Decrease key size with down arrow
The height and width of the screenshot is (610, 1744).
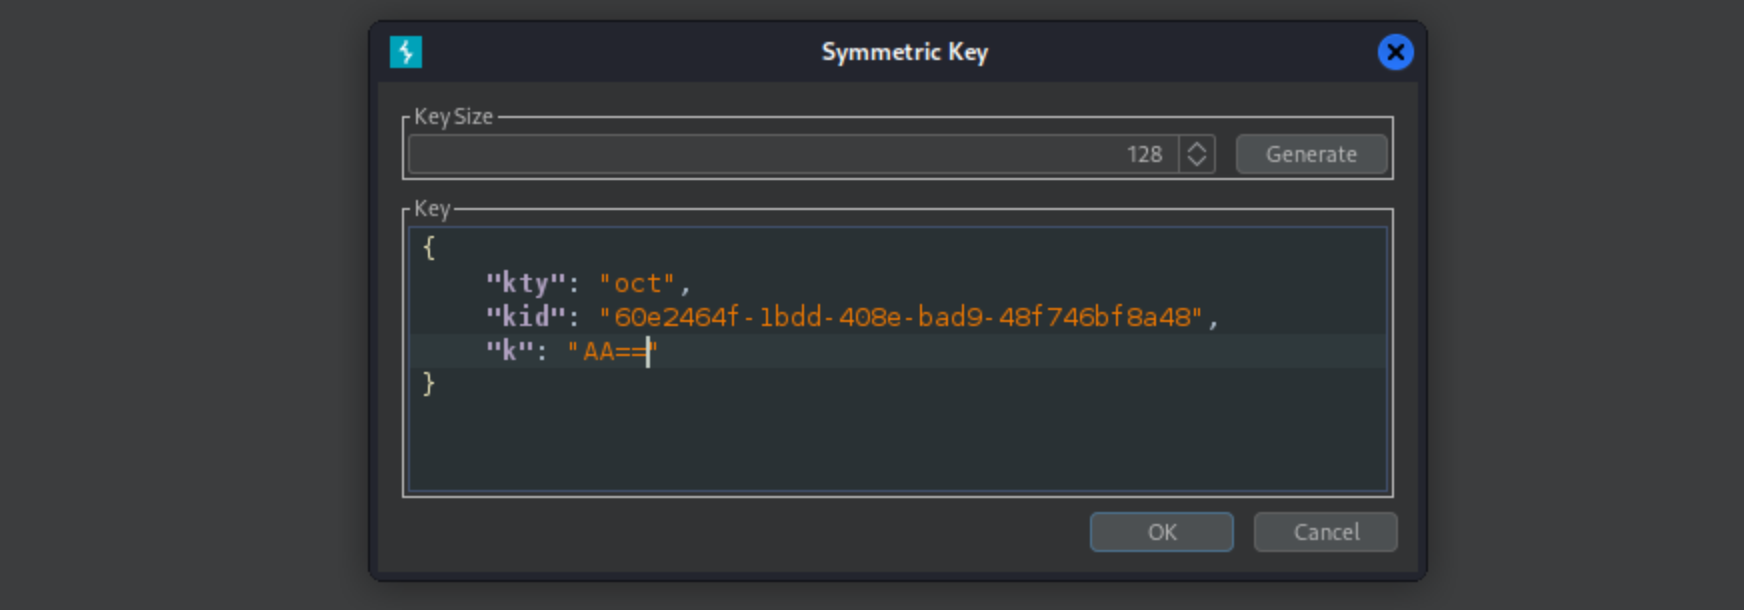1196,162
